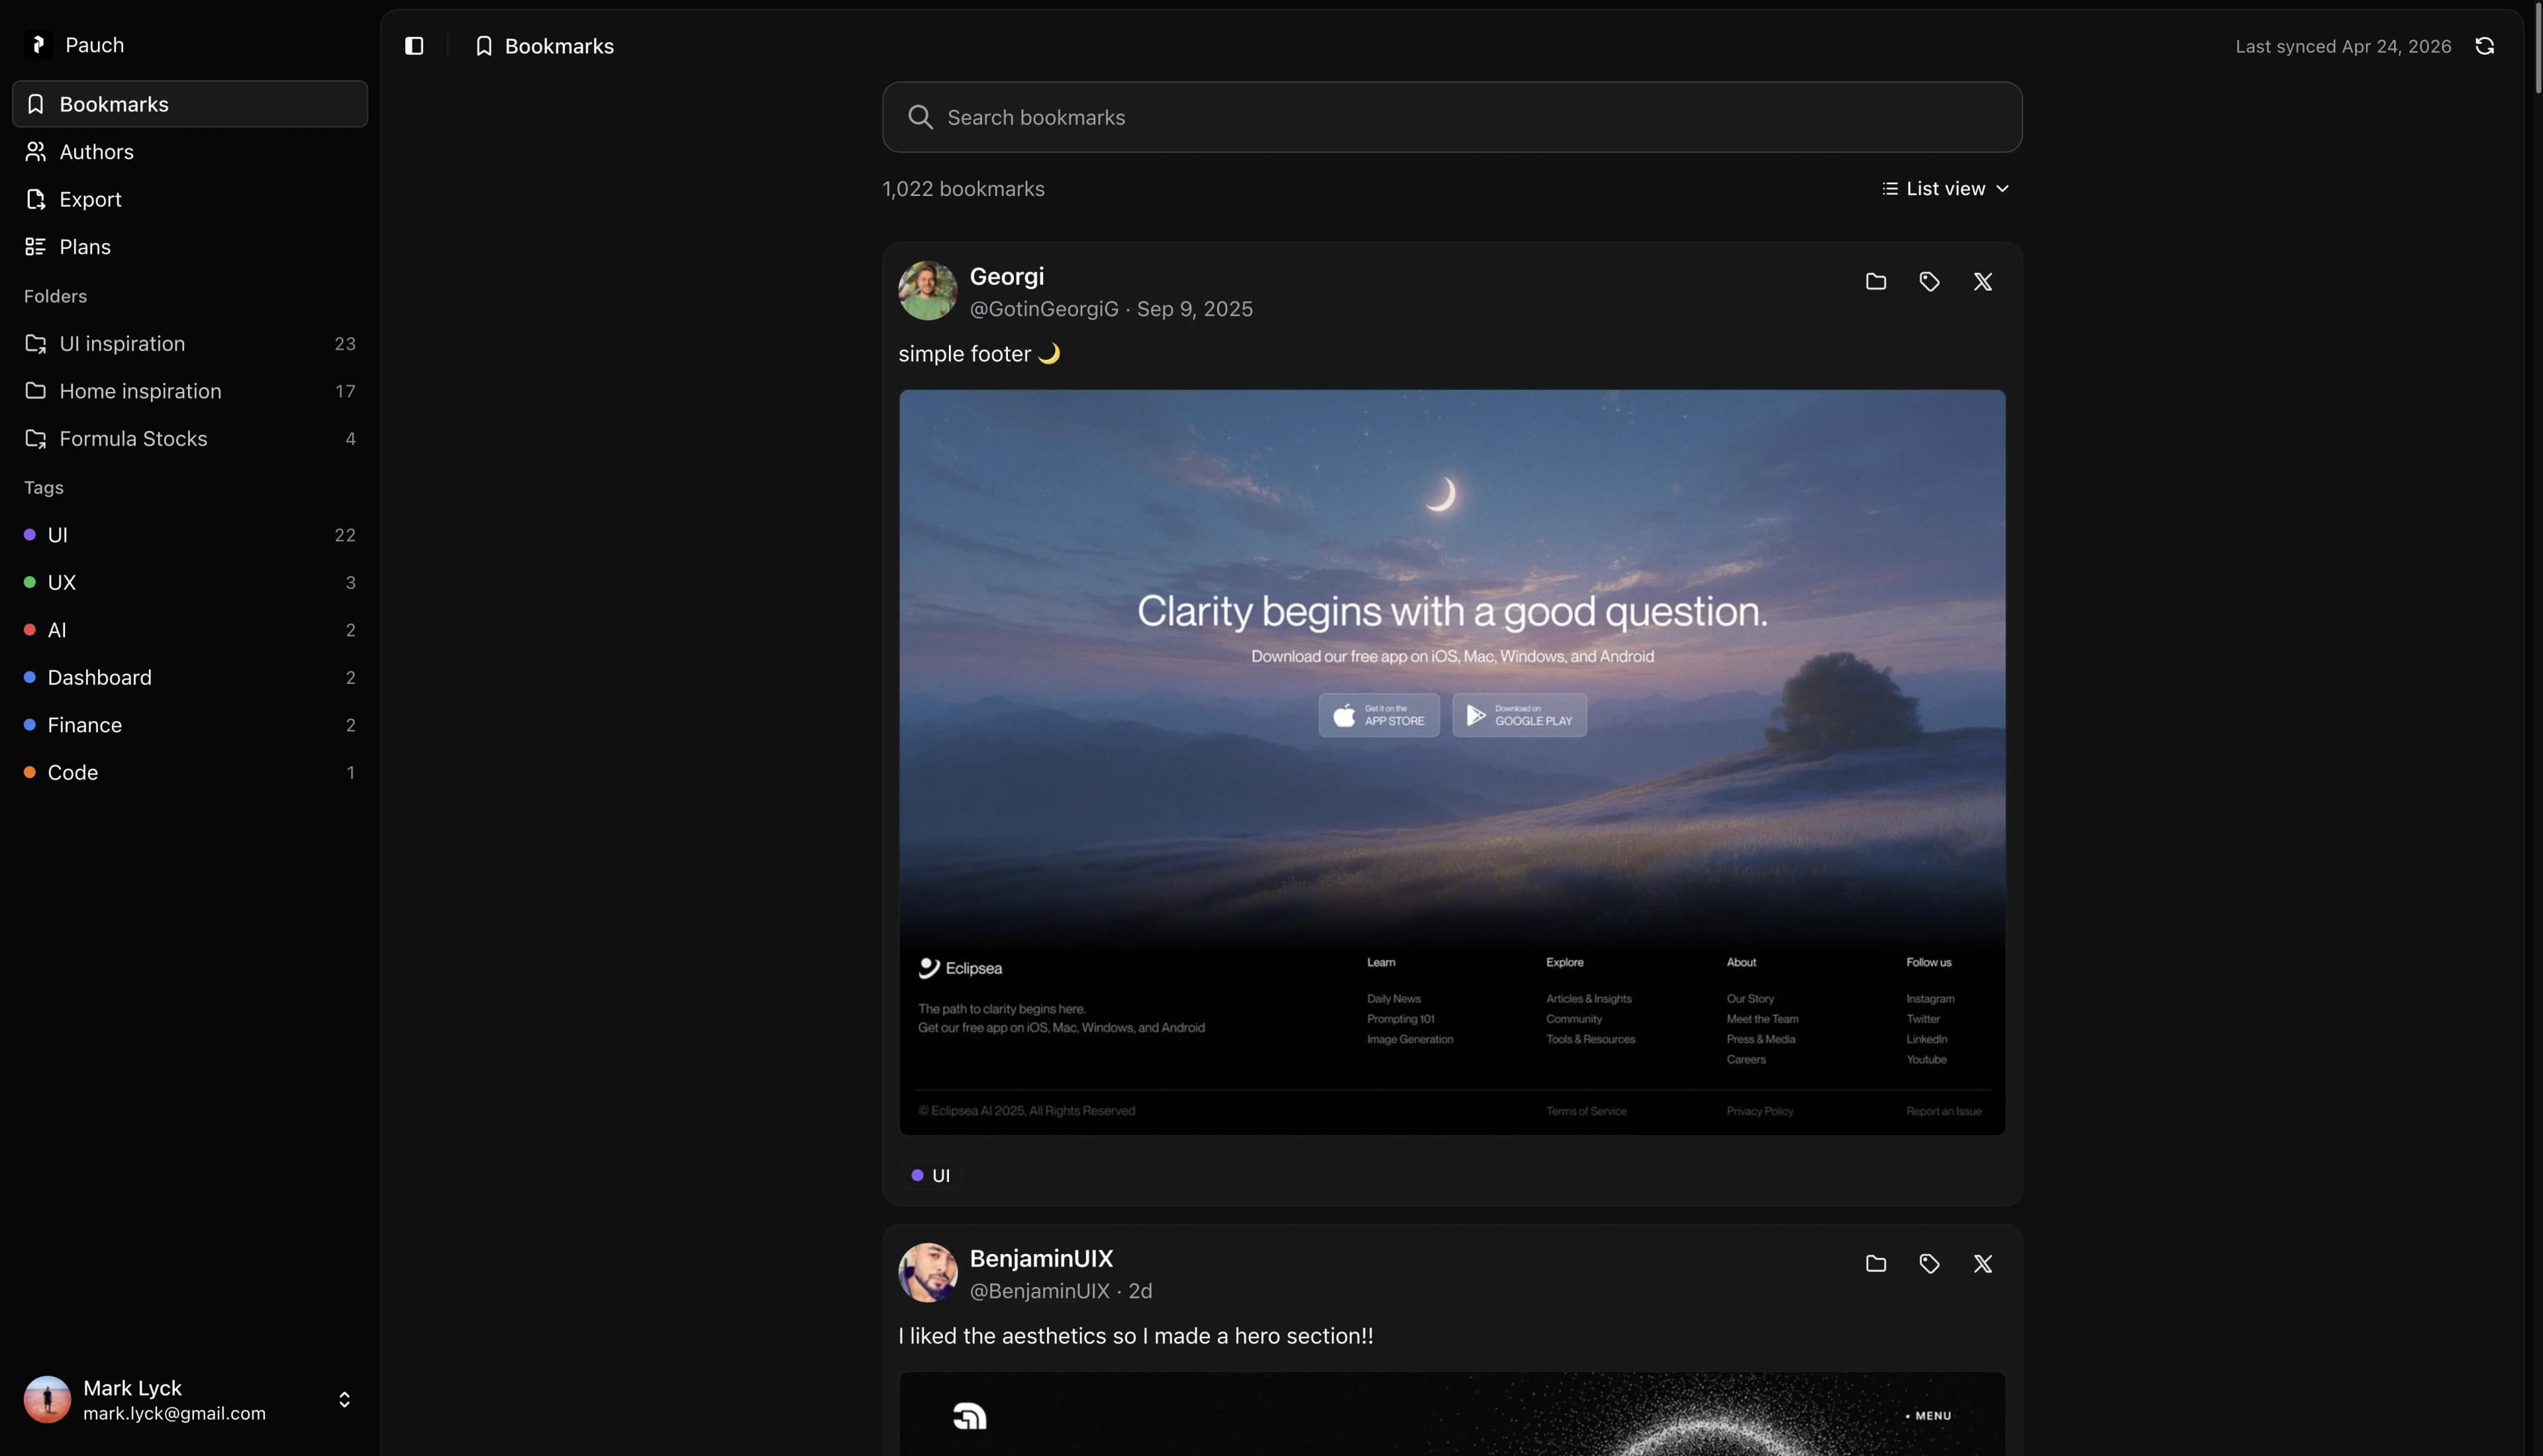The height and width of the screenshot is (1456, 2543).
Task: Open BenjaminUIX's hero section image
Action: click(1452, 1414)
